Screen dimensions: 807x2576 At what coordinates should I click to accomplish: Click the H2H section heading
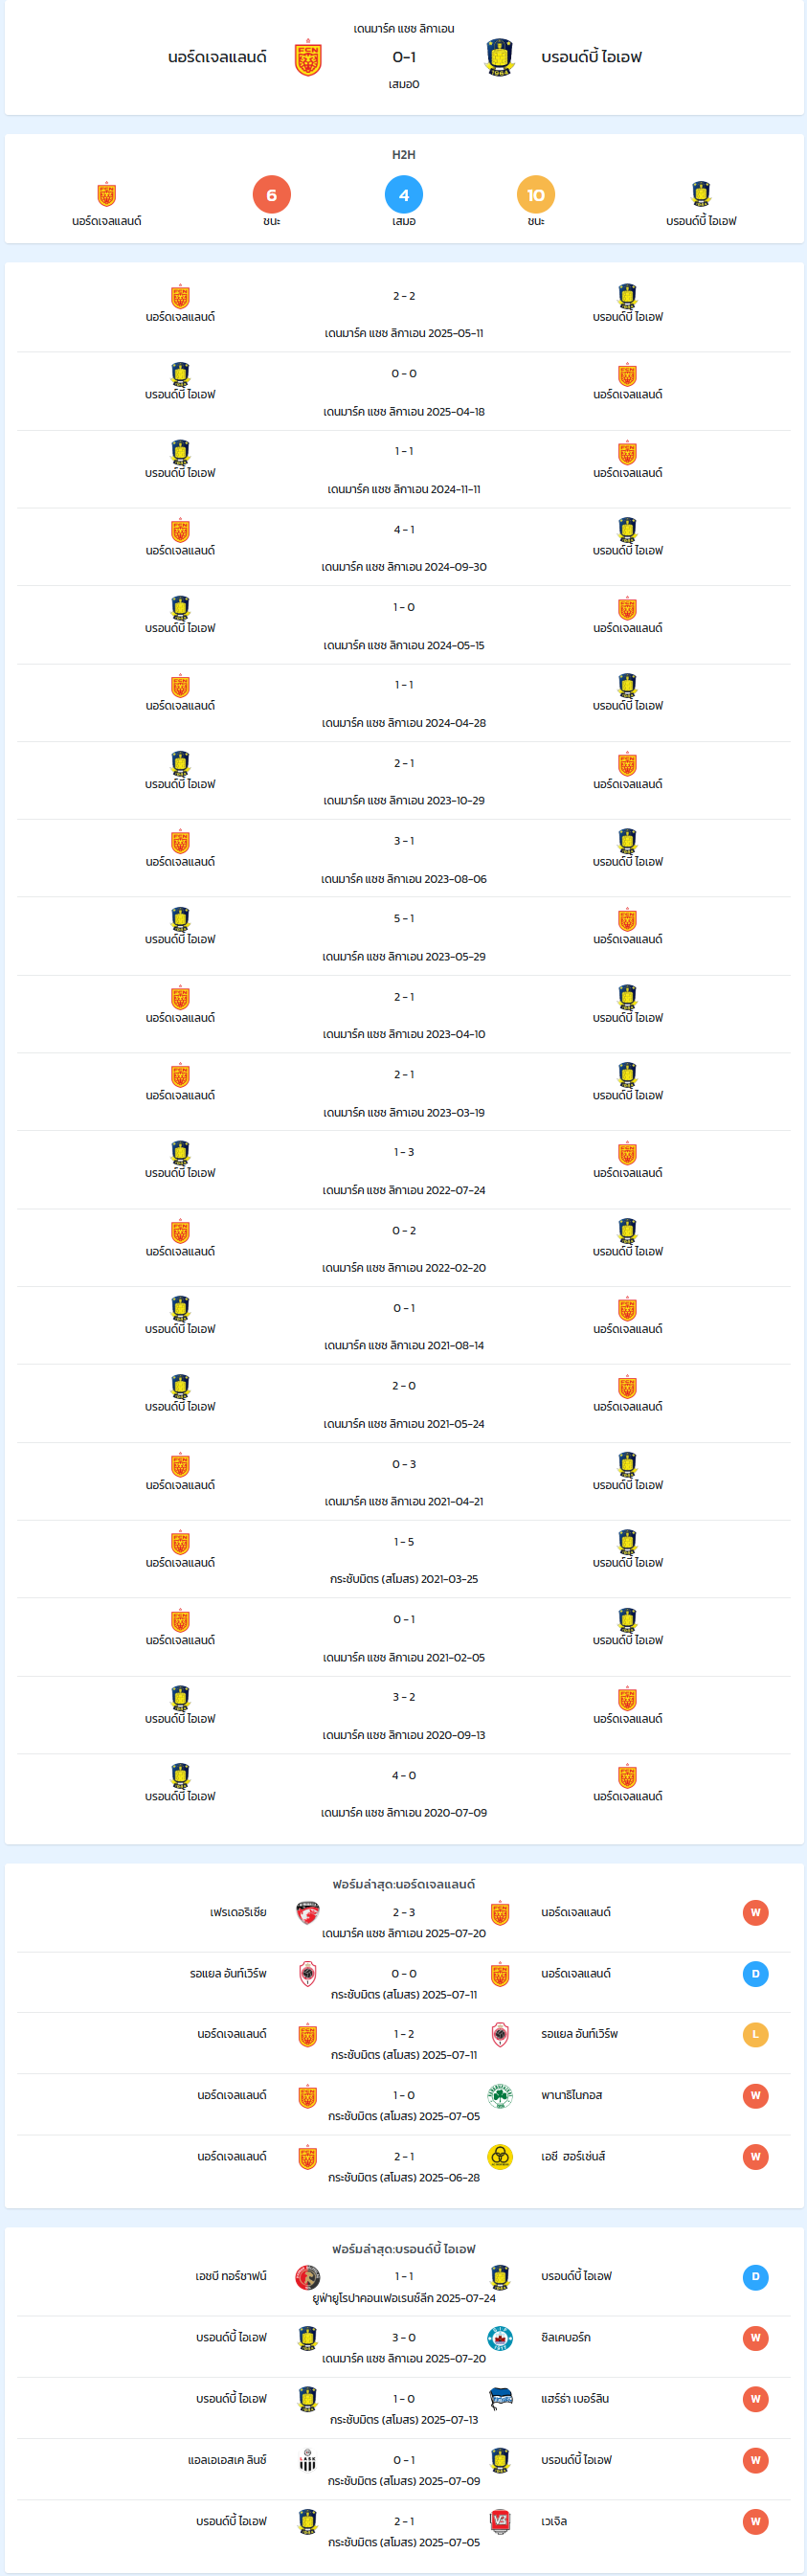click(x=404, y=155)
